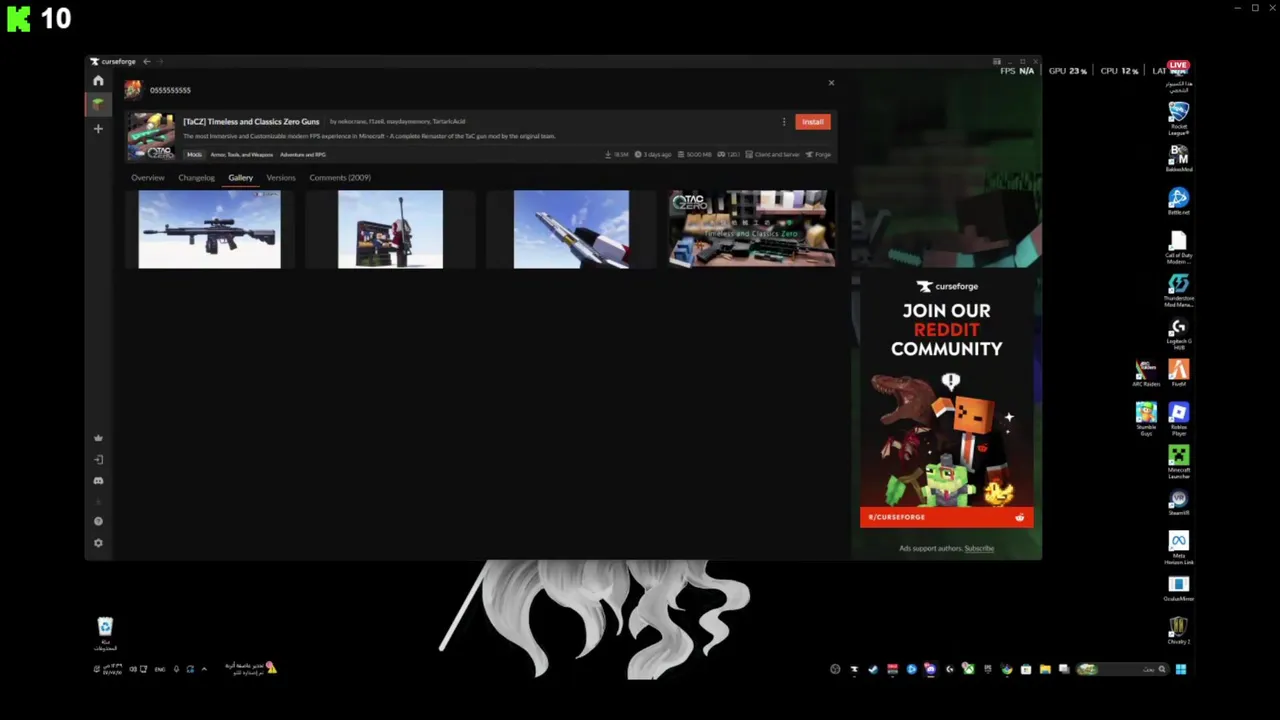This screenshot has height=720, width=1280.
Task: Open the Minecraft game icon in sidebar
Action: click(98, 103)
